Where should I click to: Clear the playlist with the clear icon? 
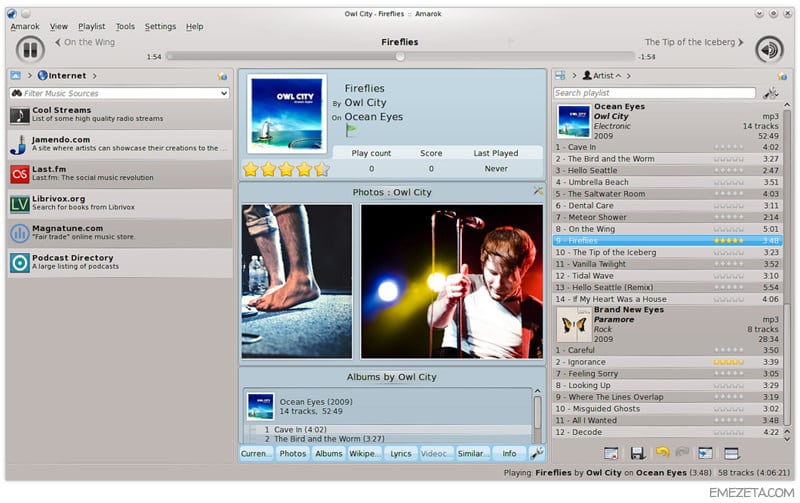point(611,453)
